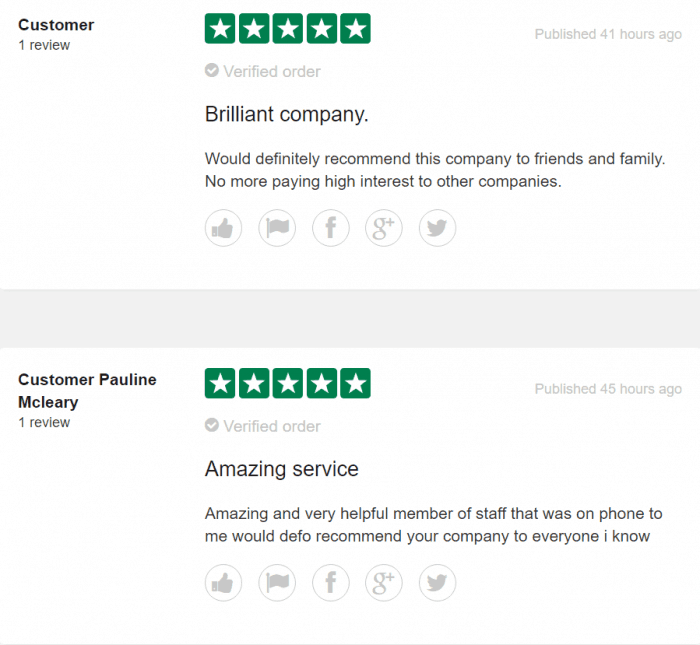Click "Verified order" badge on Pauline's review
The width and height of the screenshot is (700, 645).
coord(263,426)
